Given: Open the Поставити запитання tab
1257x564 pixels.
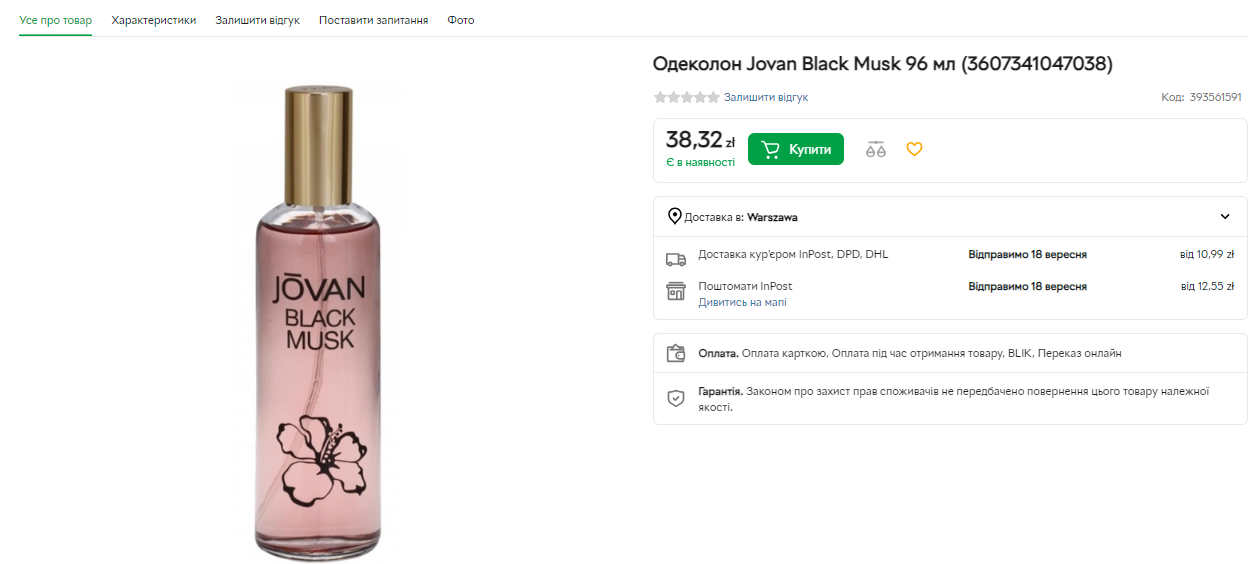Looking at the screenshot, I should [373, 20].
